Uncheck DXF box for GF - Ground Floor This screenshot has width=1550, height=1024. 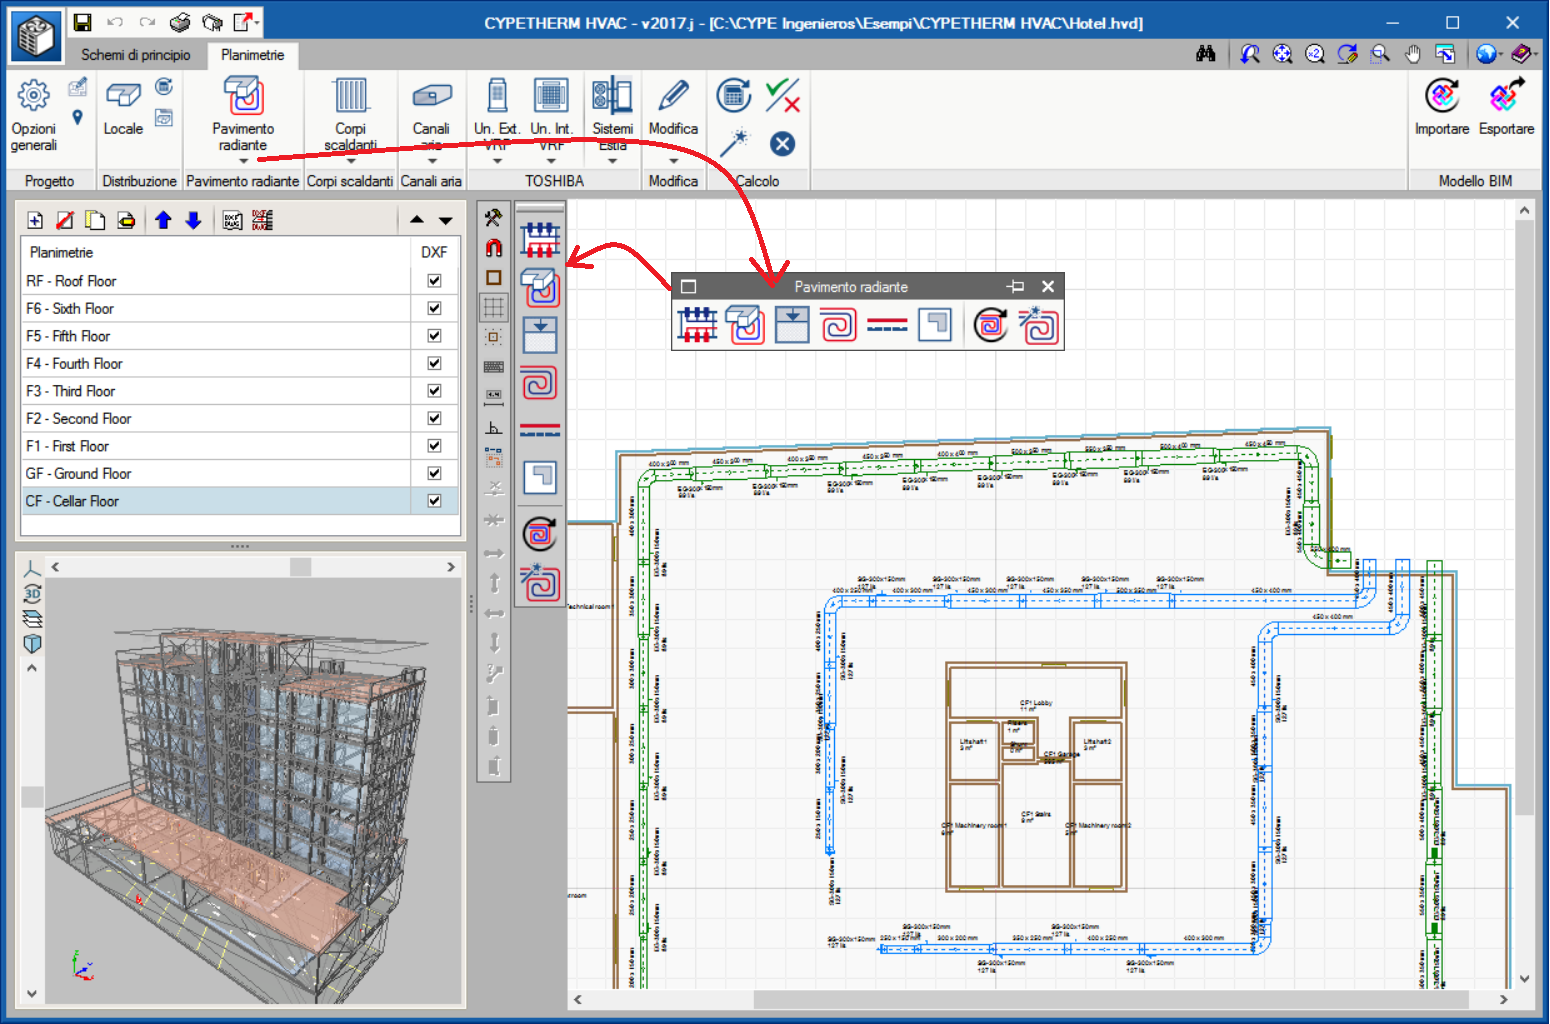[x=434, y=473]
